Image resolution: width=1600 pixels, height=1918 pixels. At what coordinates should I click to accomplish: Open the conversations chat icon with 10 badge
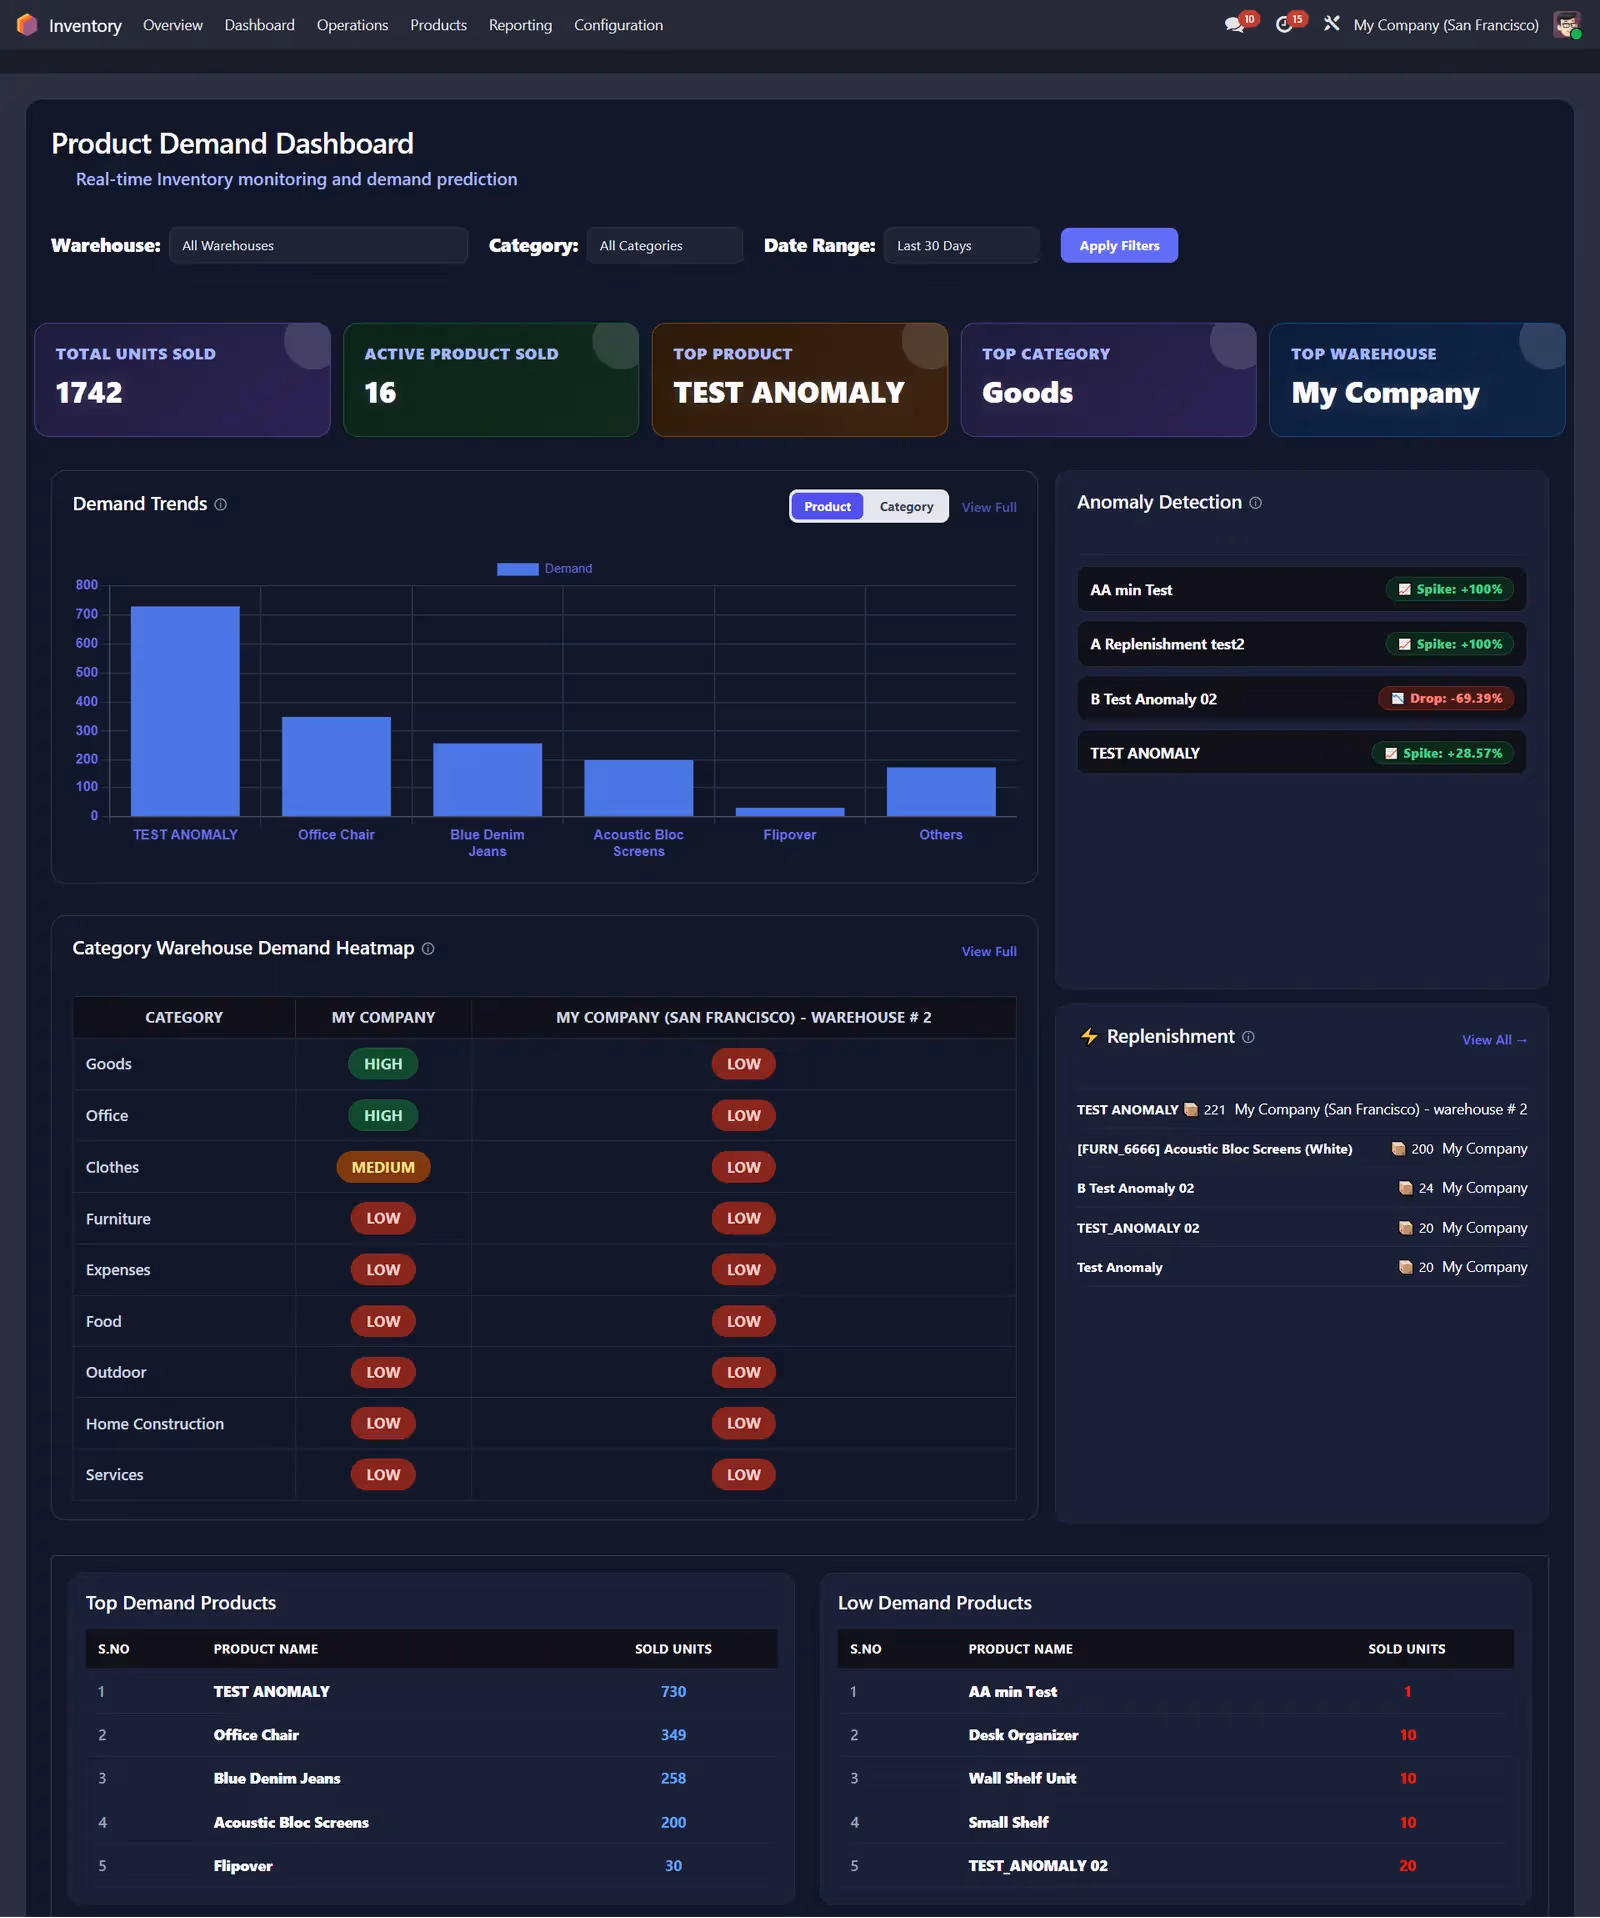[x=1234, y=24]
